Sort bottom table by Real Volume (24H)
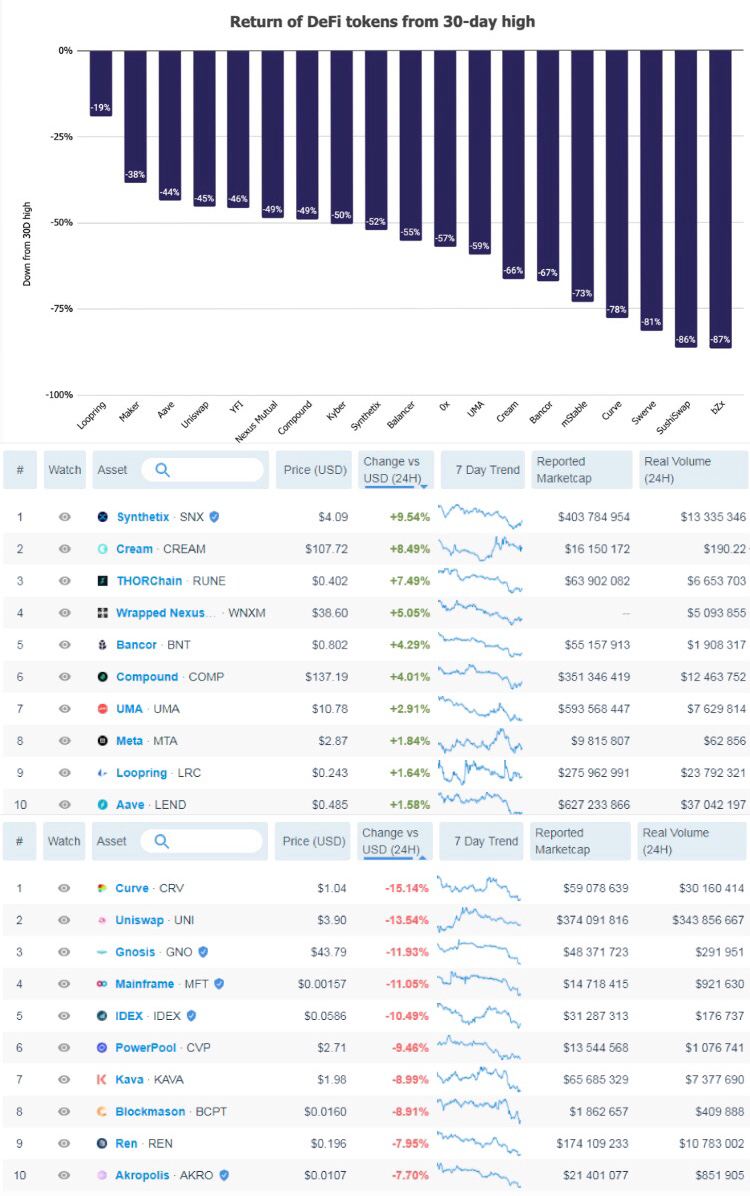Image resolution: width=750 pixels, height=1196 pixels. [691, 841]
